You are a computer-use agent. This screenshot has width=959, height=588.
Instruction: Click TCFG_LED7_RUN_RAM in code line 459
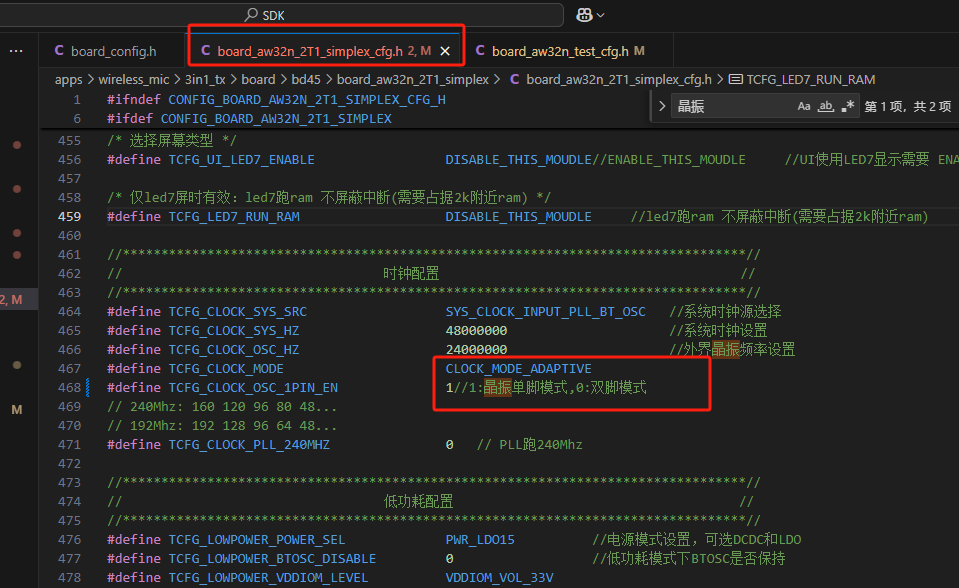[x=234, y=217]
